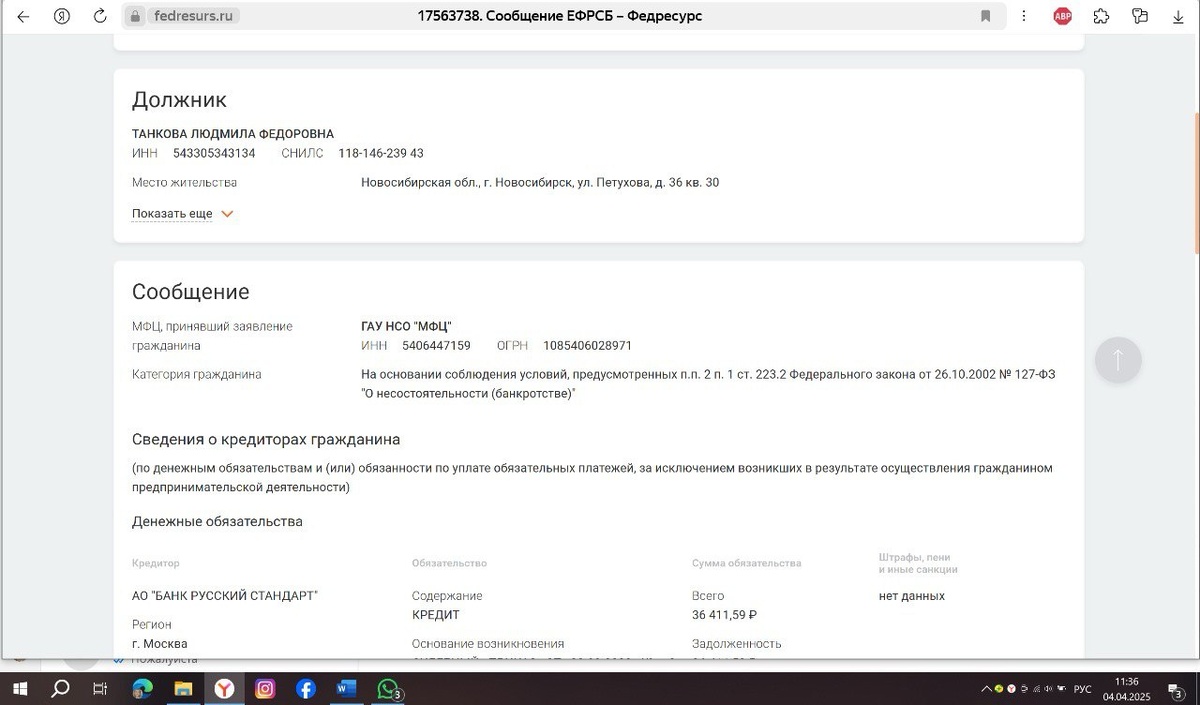Click the debtor ИНН value 543305343134

[214, 153]
